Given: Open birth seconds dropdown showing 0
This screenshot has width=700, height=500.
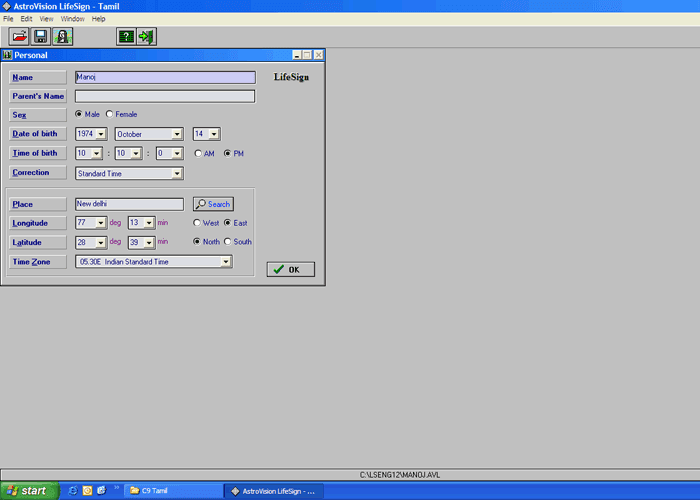Looking at the screenshot, I should tap(177, 154).
